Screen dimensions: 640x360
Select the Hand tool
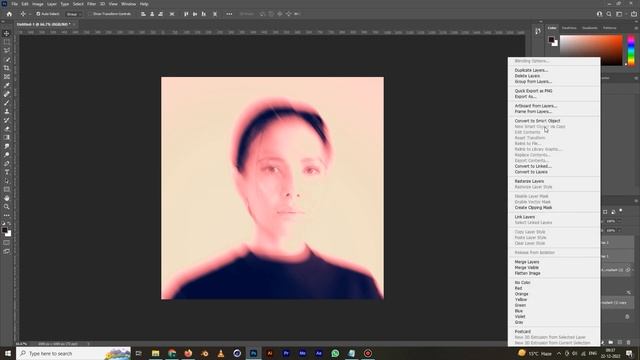point(7,198)
